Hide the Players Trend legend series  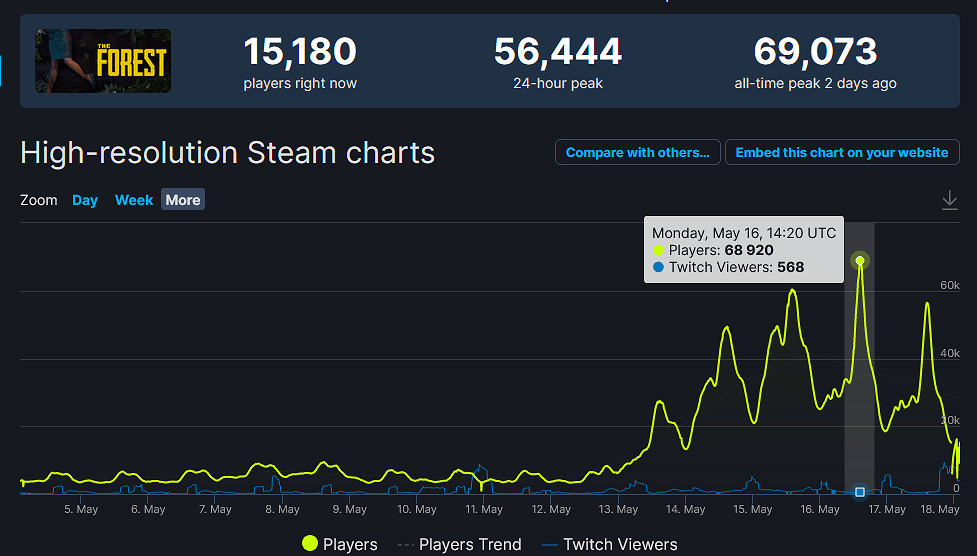460,544
